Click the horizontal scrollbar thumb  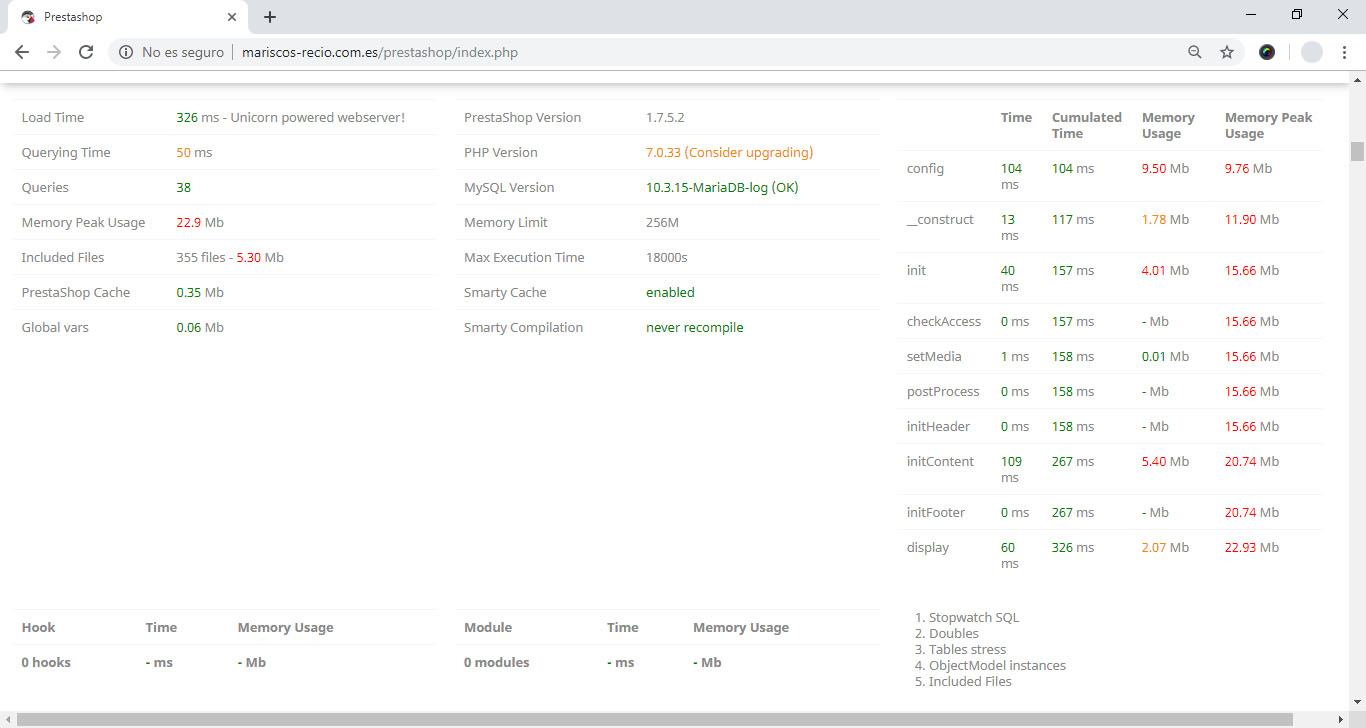[655, 720]
